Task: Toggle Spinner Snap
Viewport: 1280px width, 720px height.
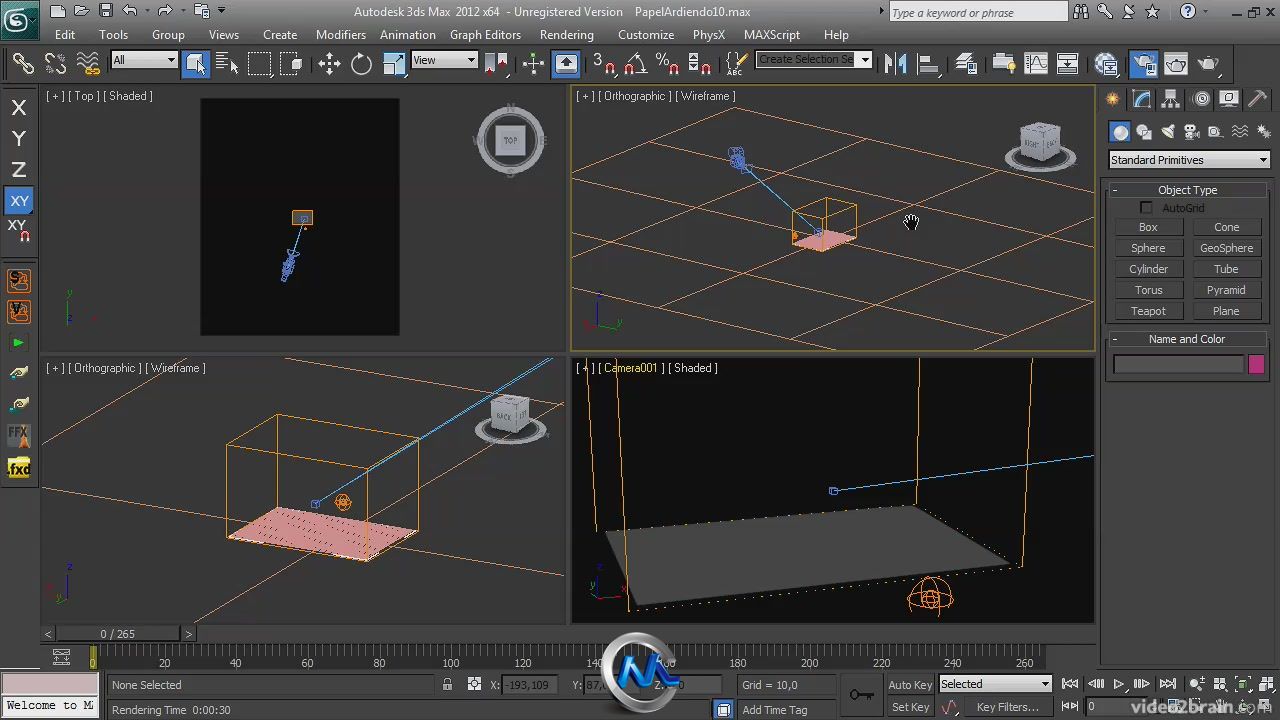Action: tap(699, 64)
